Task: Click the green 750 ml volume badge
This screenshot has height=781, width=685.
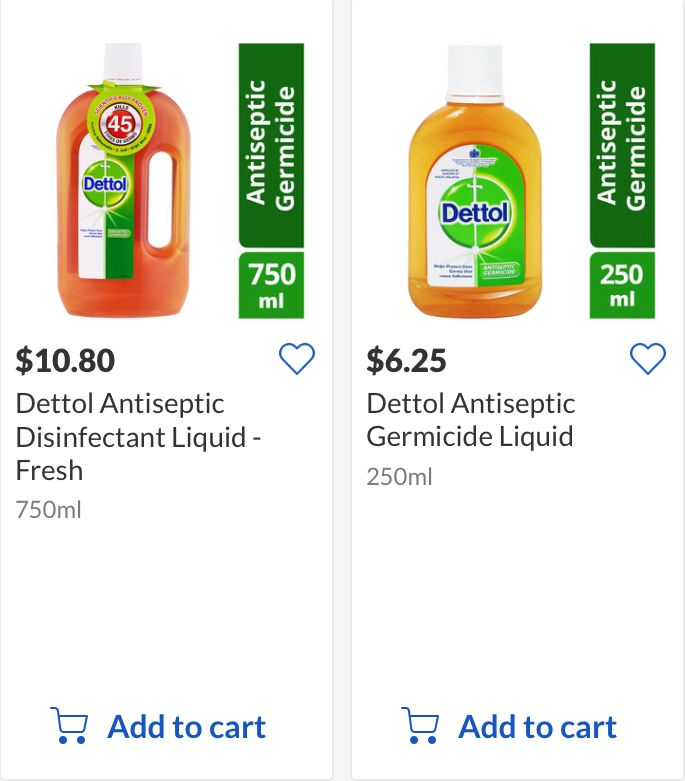Action: [271, 285]
